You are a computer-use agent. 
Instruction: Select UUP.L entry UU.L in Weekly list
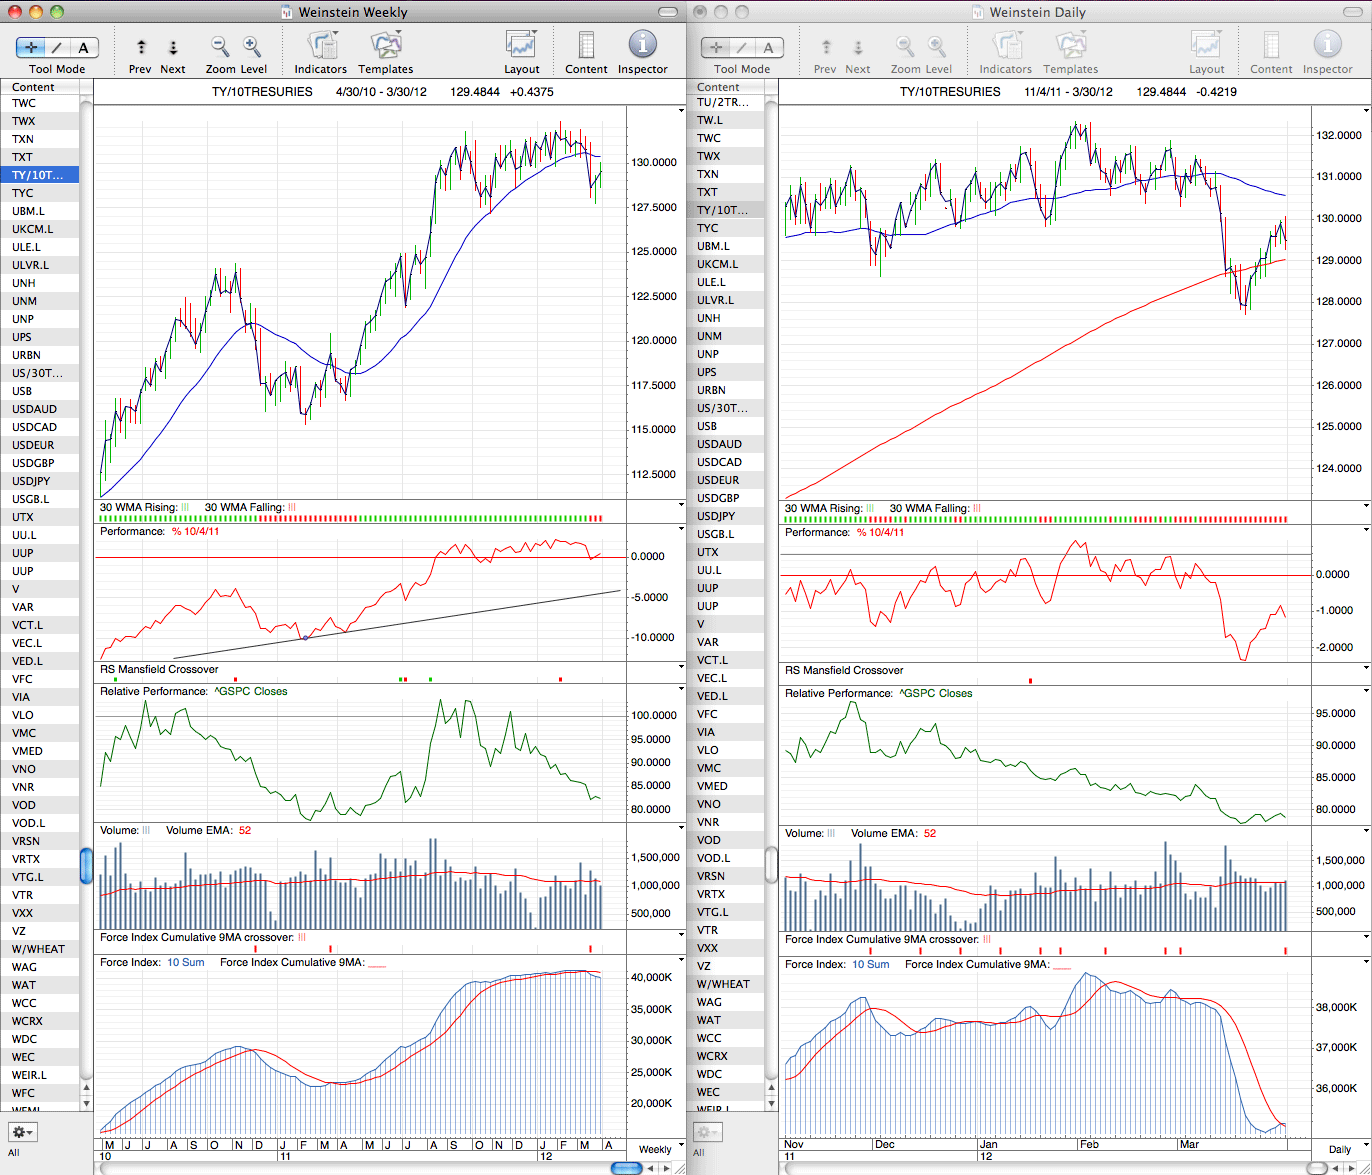[39, 535]
